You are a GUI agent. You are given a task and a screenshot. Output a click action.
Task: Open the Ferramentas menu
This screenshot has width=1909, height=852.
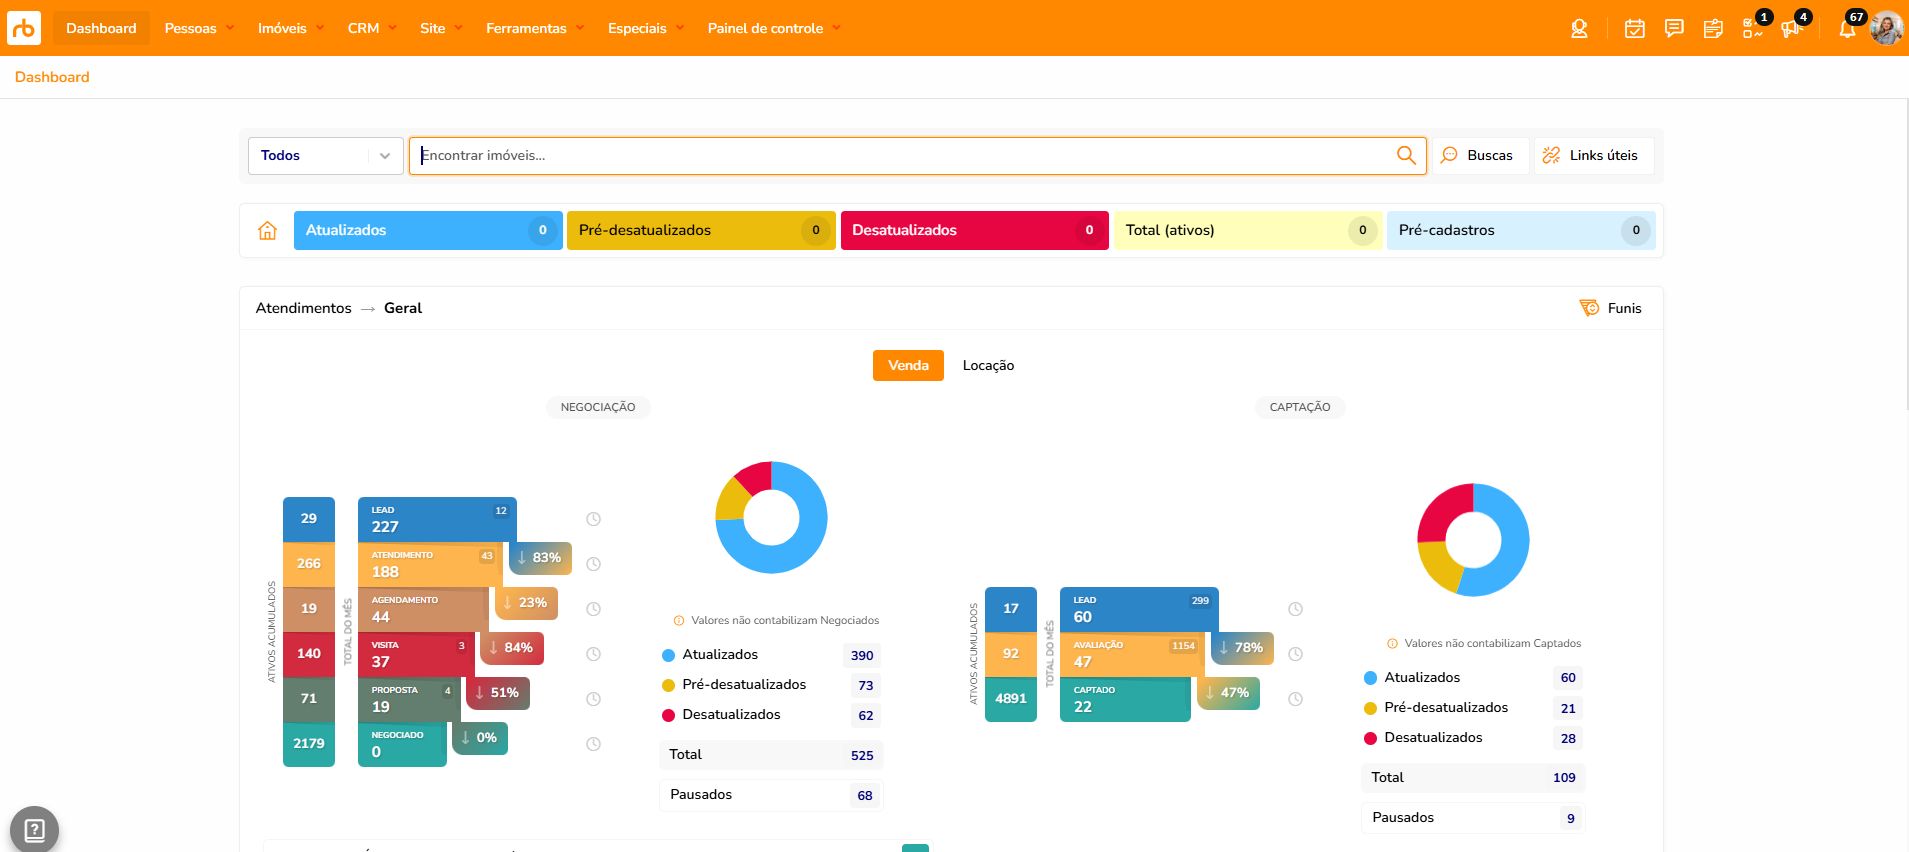534,28
